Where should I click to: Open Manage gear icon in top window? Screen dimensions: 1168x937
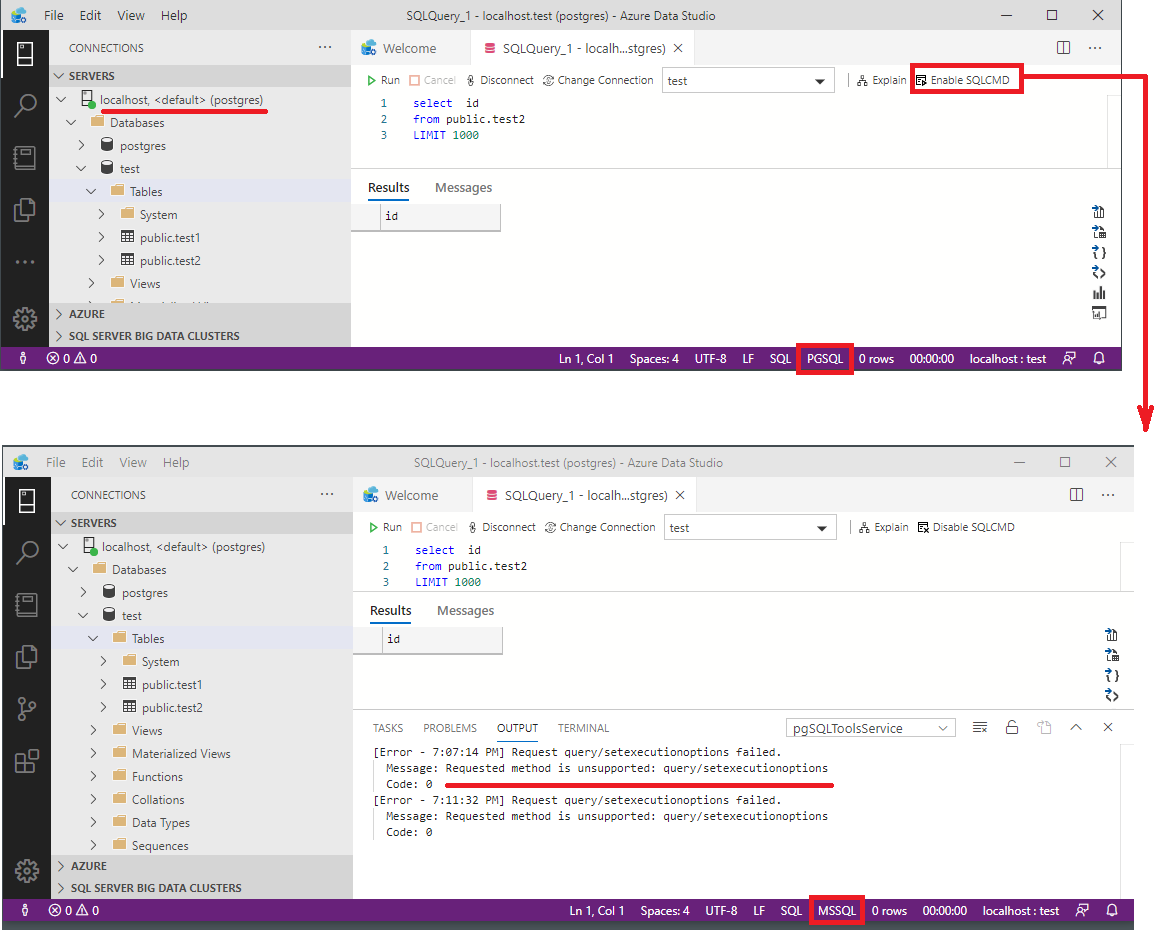pyautogui.click(x=25, y=319)
